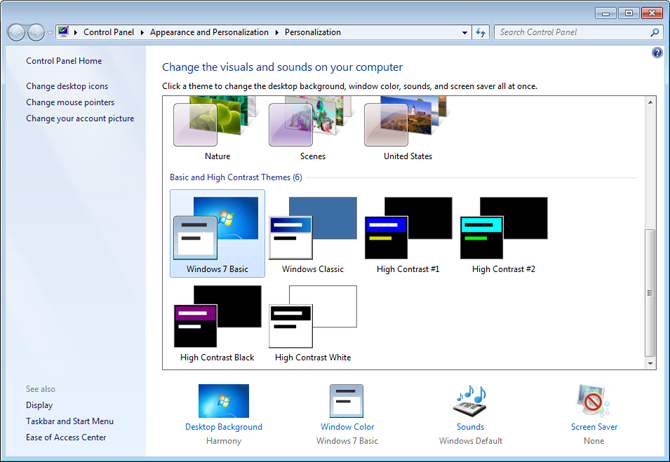The height and width of the screenshot is (462, 670).
Task: Click the Control Panel icon in address bar
Action: click(x=64, y=32)
